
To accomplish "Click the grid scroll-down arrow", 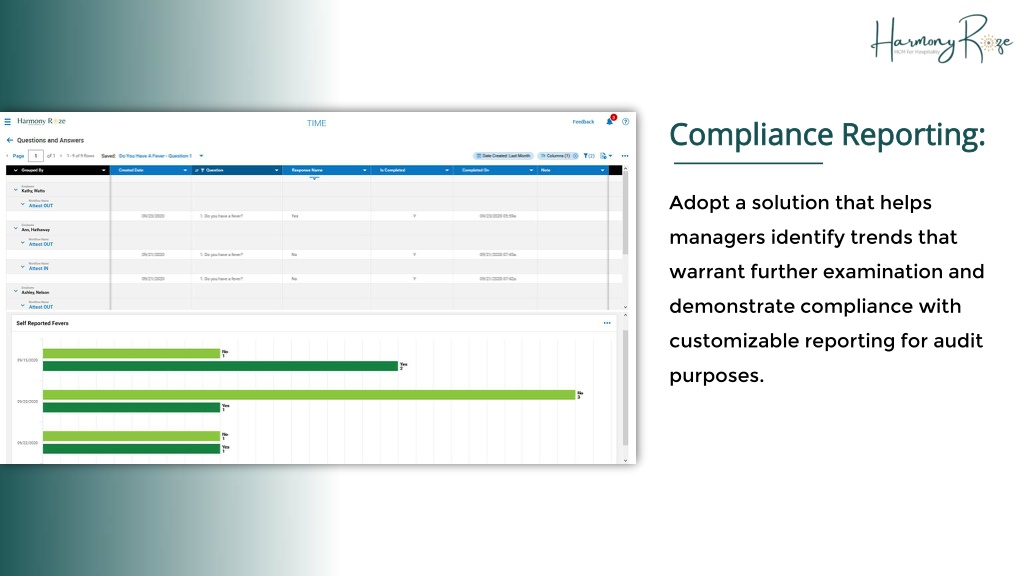I will (x=625, y=307).
